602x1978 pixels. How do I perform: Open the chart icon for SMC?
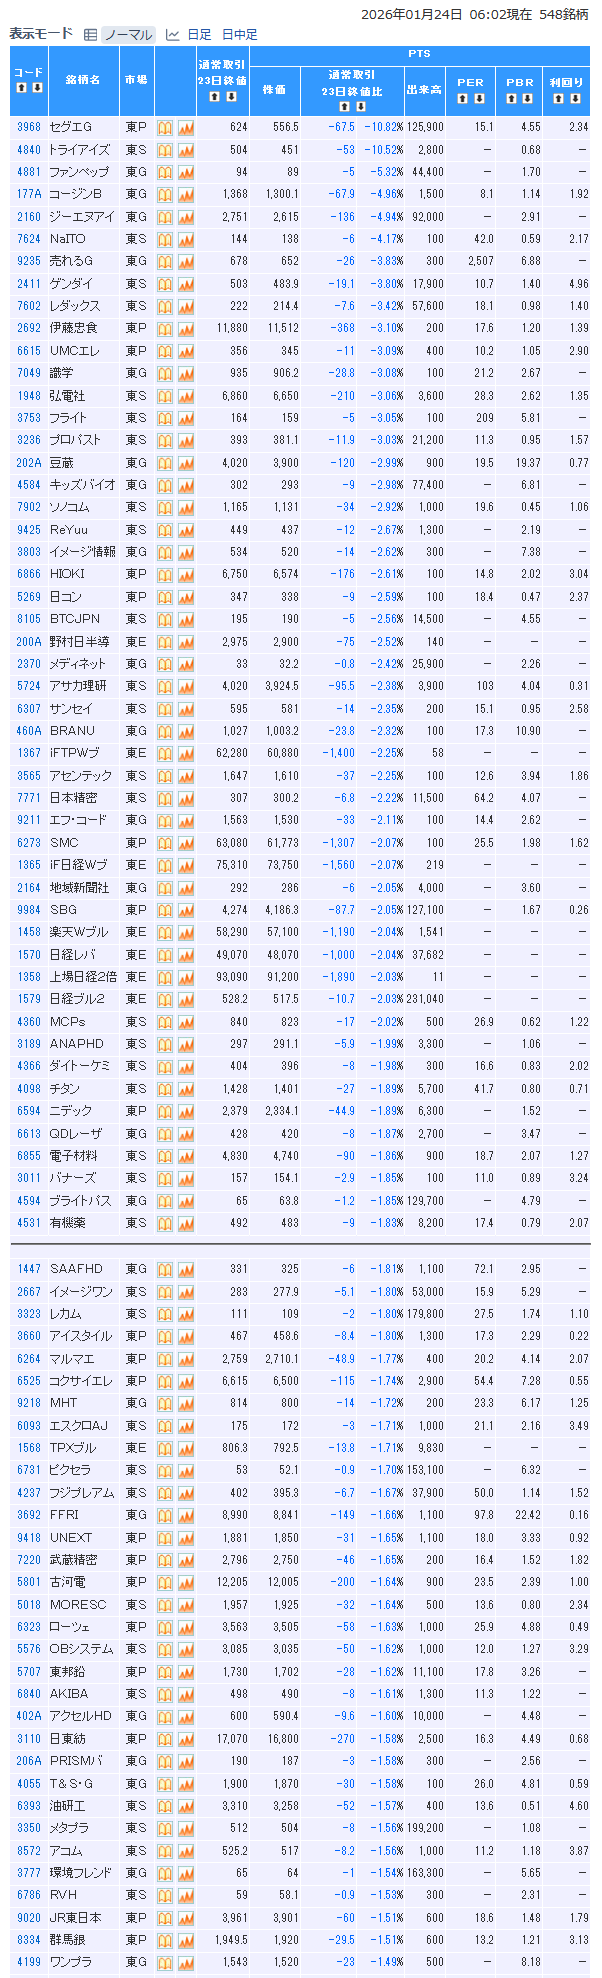(186, 844)
